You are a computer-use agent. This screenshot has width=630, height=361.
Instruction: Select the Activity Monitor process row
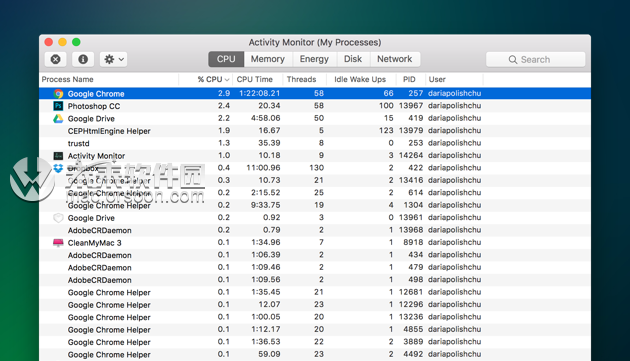pyautogui.click(x=315, y=156)
